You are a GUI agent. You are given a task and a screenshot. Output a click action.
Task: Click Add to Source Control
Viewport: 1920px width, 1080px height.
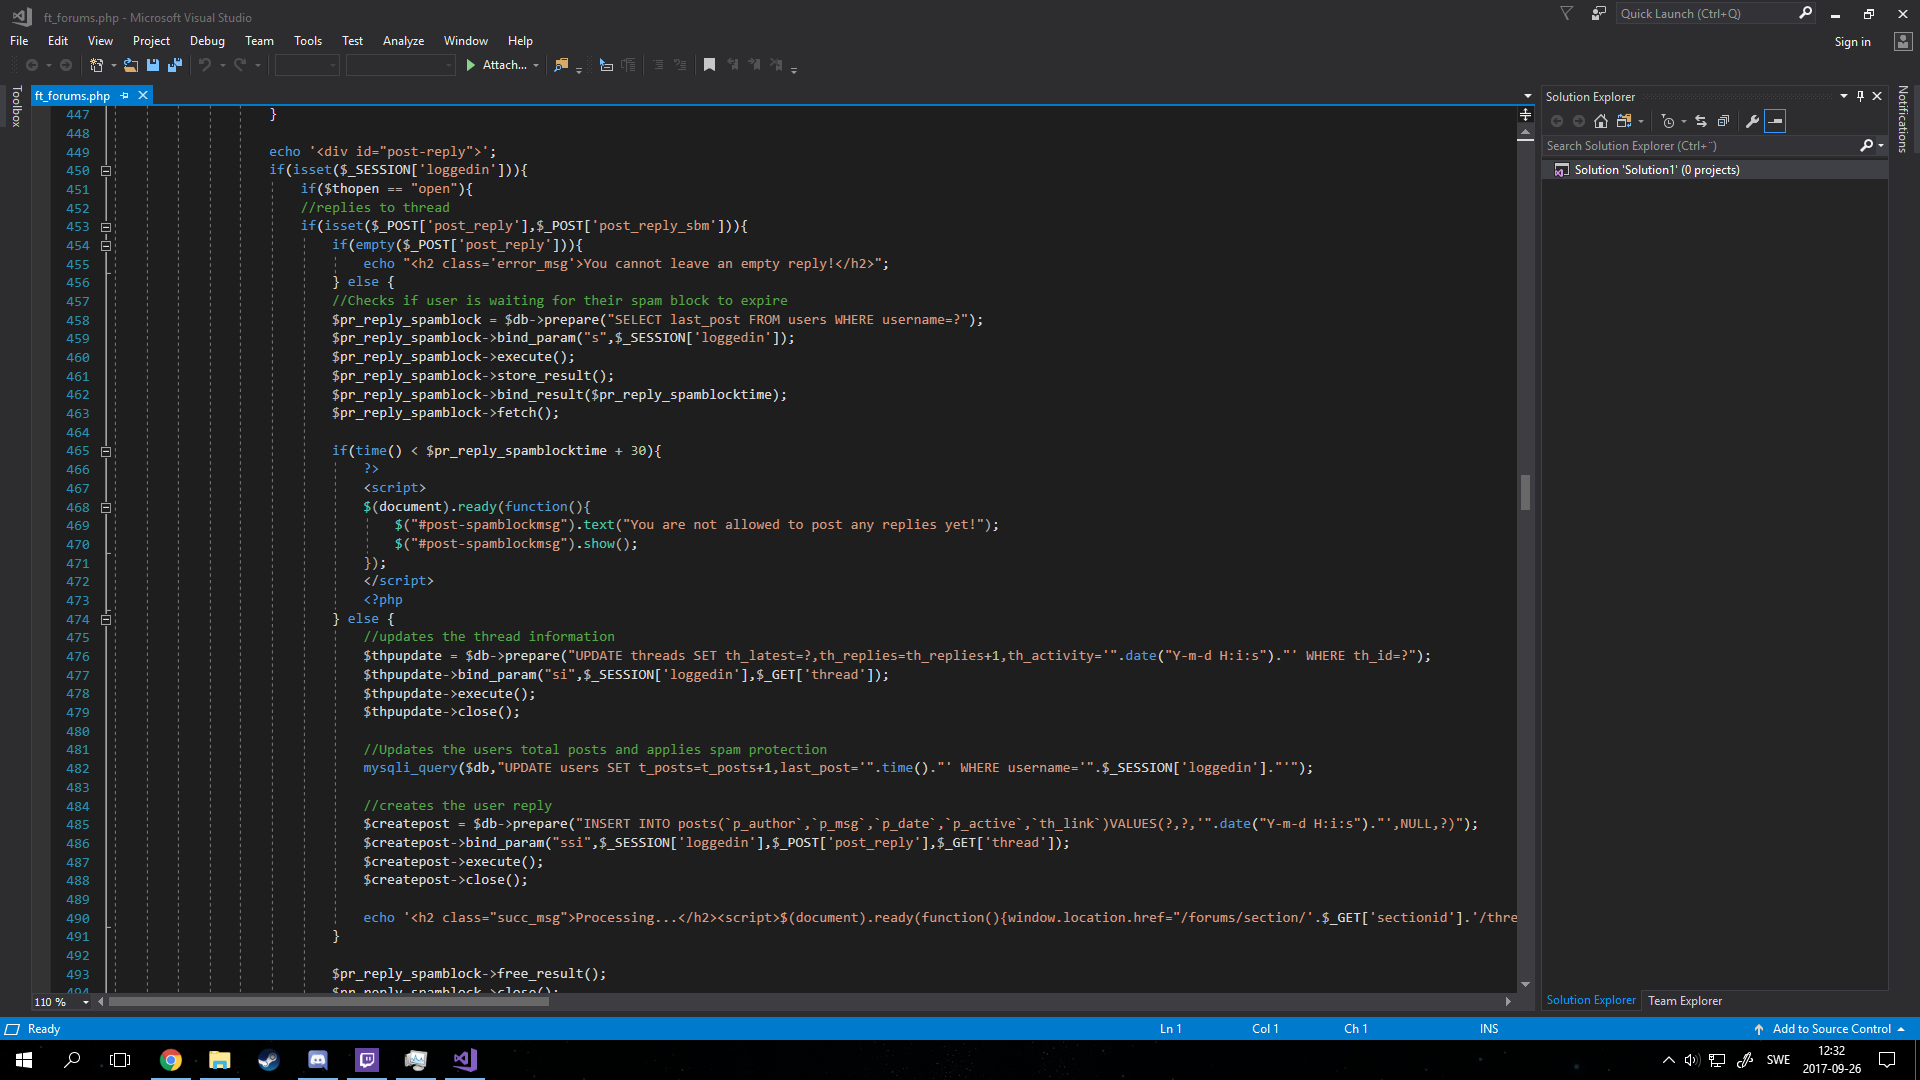(x=1831, y=1029)
